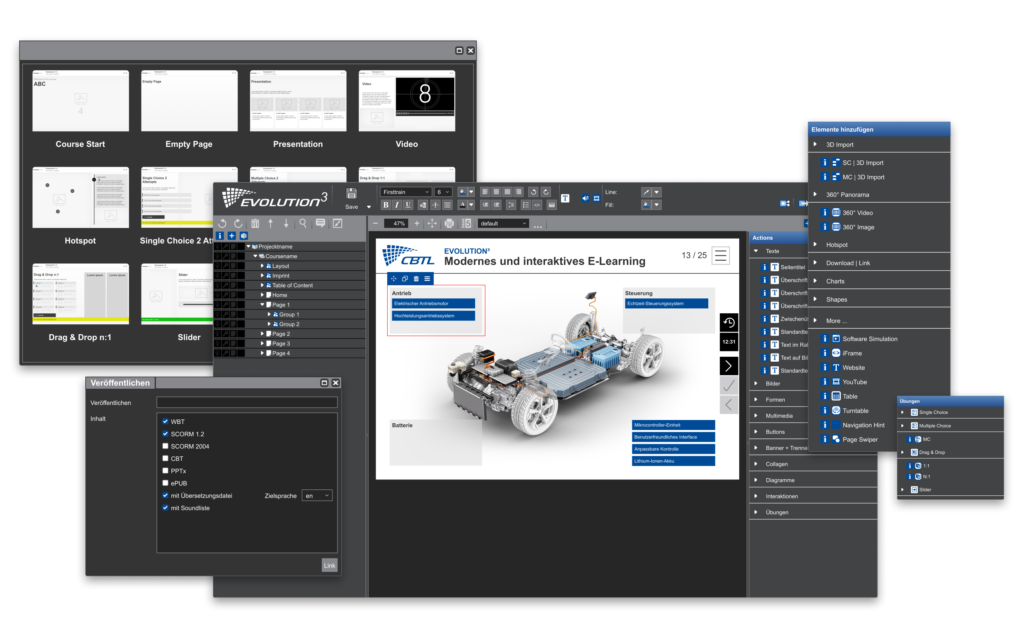Viewport: 1024px width, 638px height.
Task: Open the default view dropdown
Action: 503,223
